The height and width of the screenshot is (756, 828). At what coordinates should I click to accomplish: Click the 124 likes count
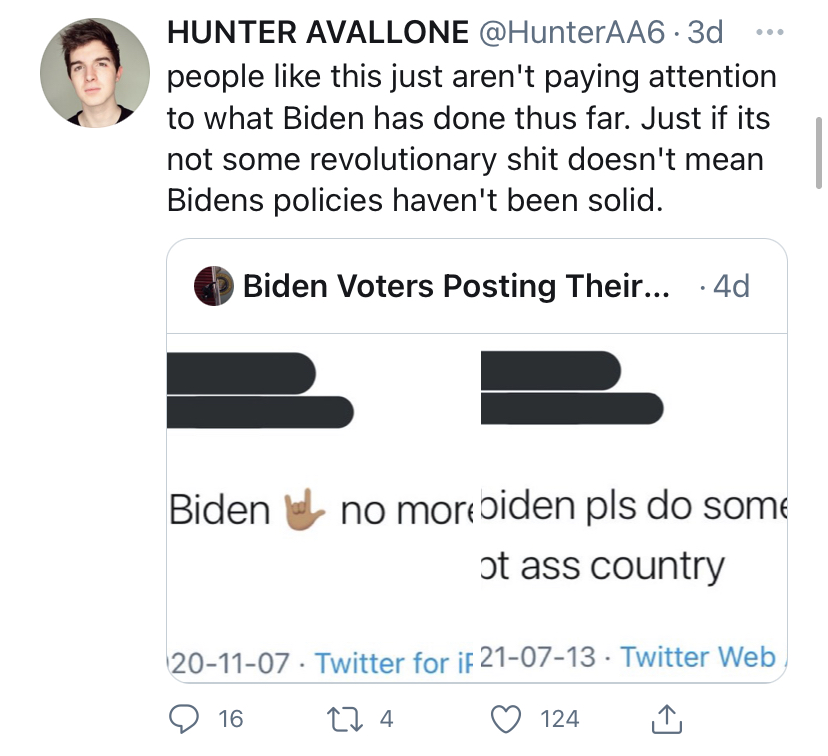(560, 720)
